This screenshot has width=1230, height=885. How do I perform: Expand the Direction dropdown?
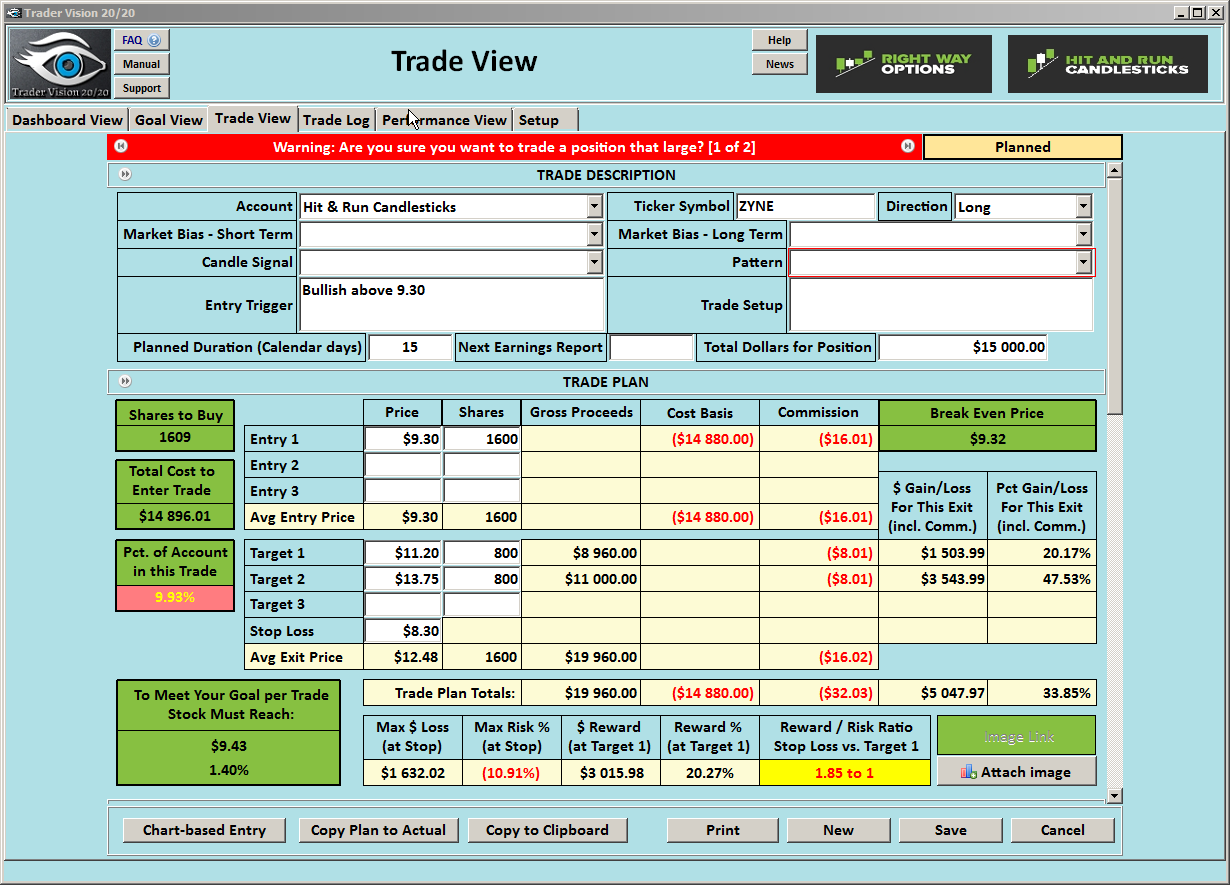pos(1083,207)
